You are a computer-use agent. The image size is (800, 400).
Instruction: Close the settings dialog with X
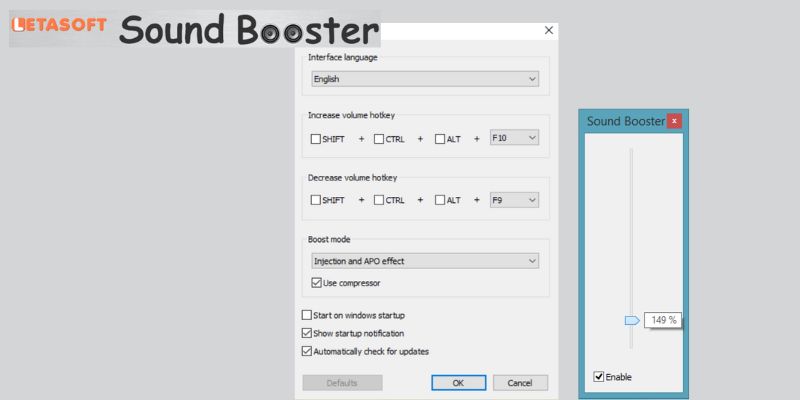549,31
